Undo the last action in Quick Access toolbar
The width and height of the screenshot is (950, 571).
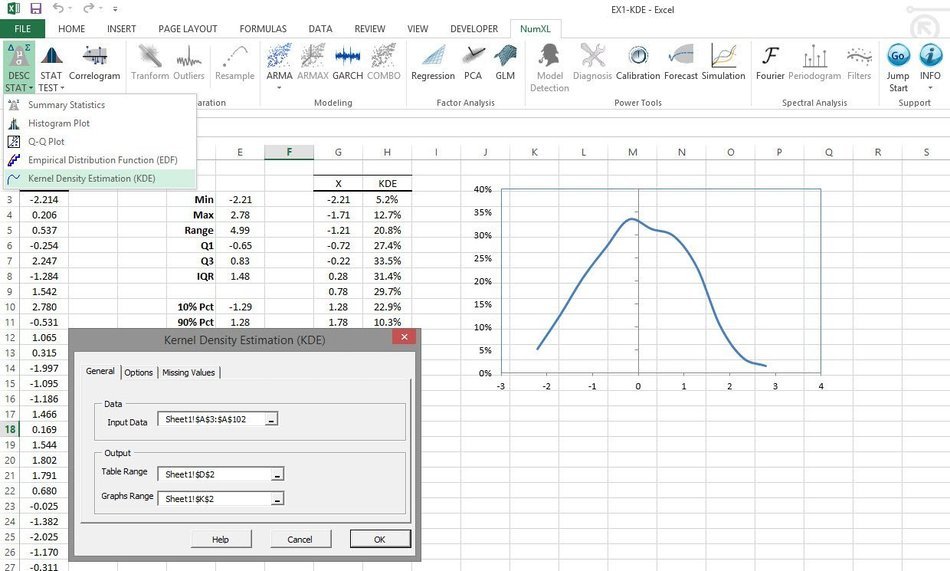point(58,8)
